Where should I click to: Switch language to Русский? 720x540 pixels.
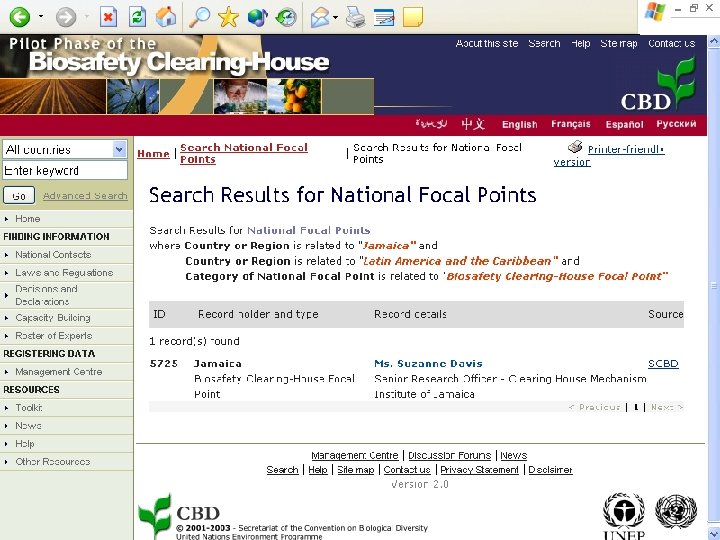coord(676,124)
